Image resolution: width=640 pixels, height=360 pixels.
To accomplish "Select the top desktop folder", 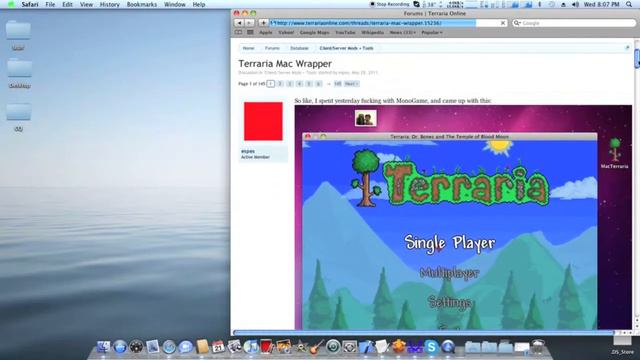I will coord(18,31).
